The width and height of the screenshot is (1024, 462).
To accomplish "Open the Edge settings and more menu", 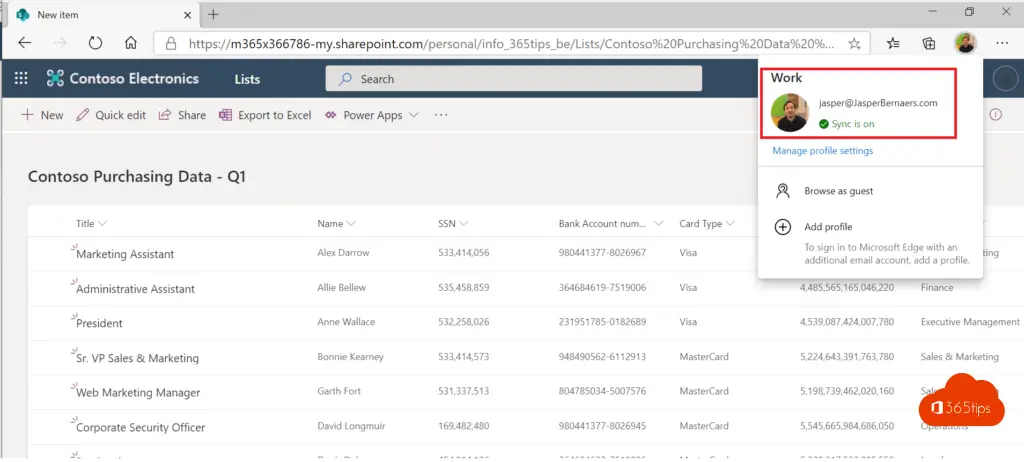I will (1000, 43).
